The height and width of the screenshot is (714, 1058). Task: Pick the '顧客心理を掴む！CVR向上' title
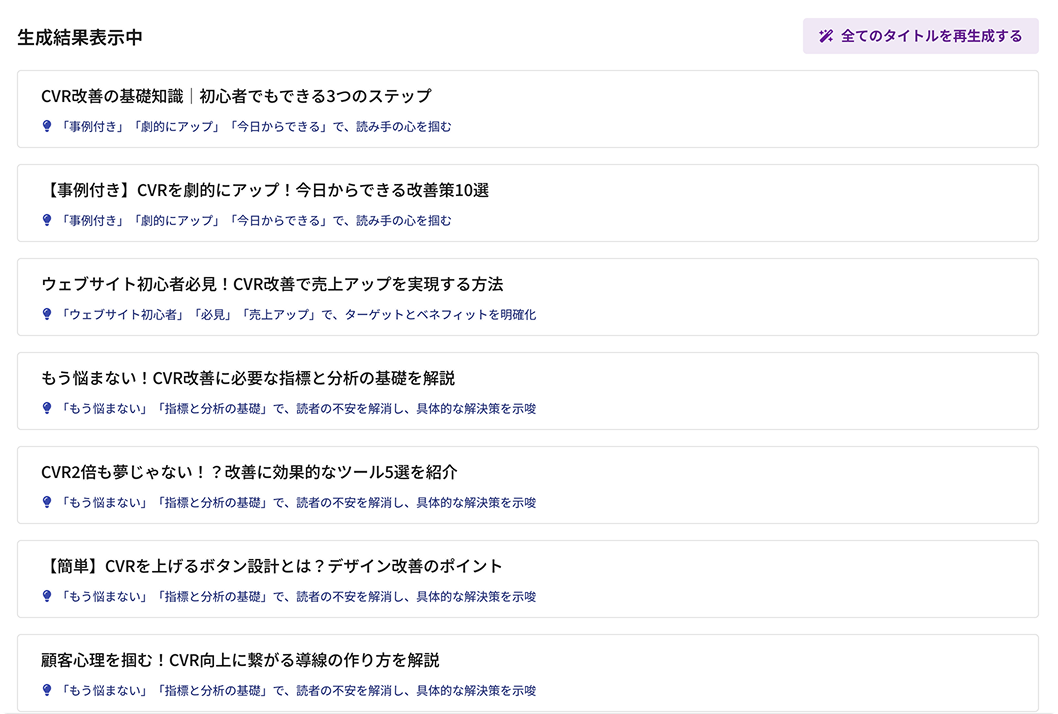pos(240,660)
